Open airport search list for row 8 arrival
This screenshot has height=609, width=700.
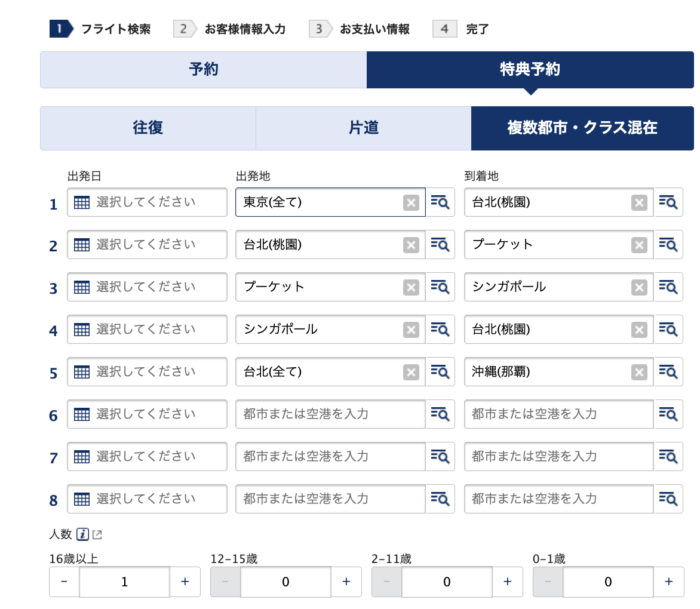[669, 499]
